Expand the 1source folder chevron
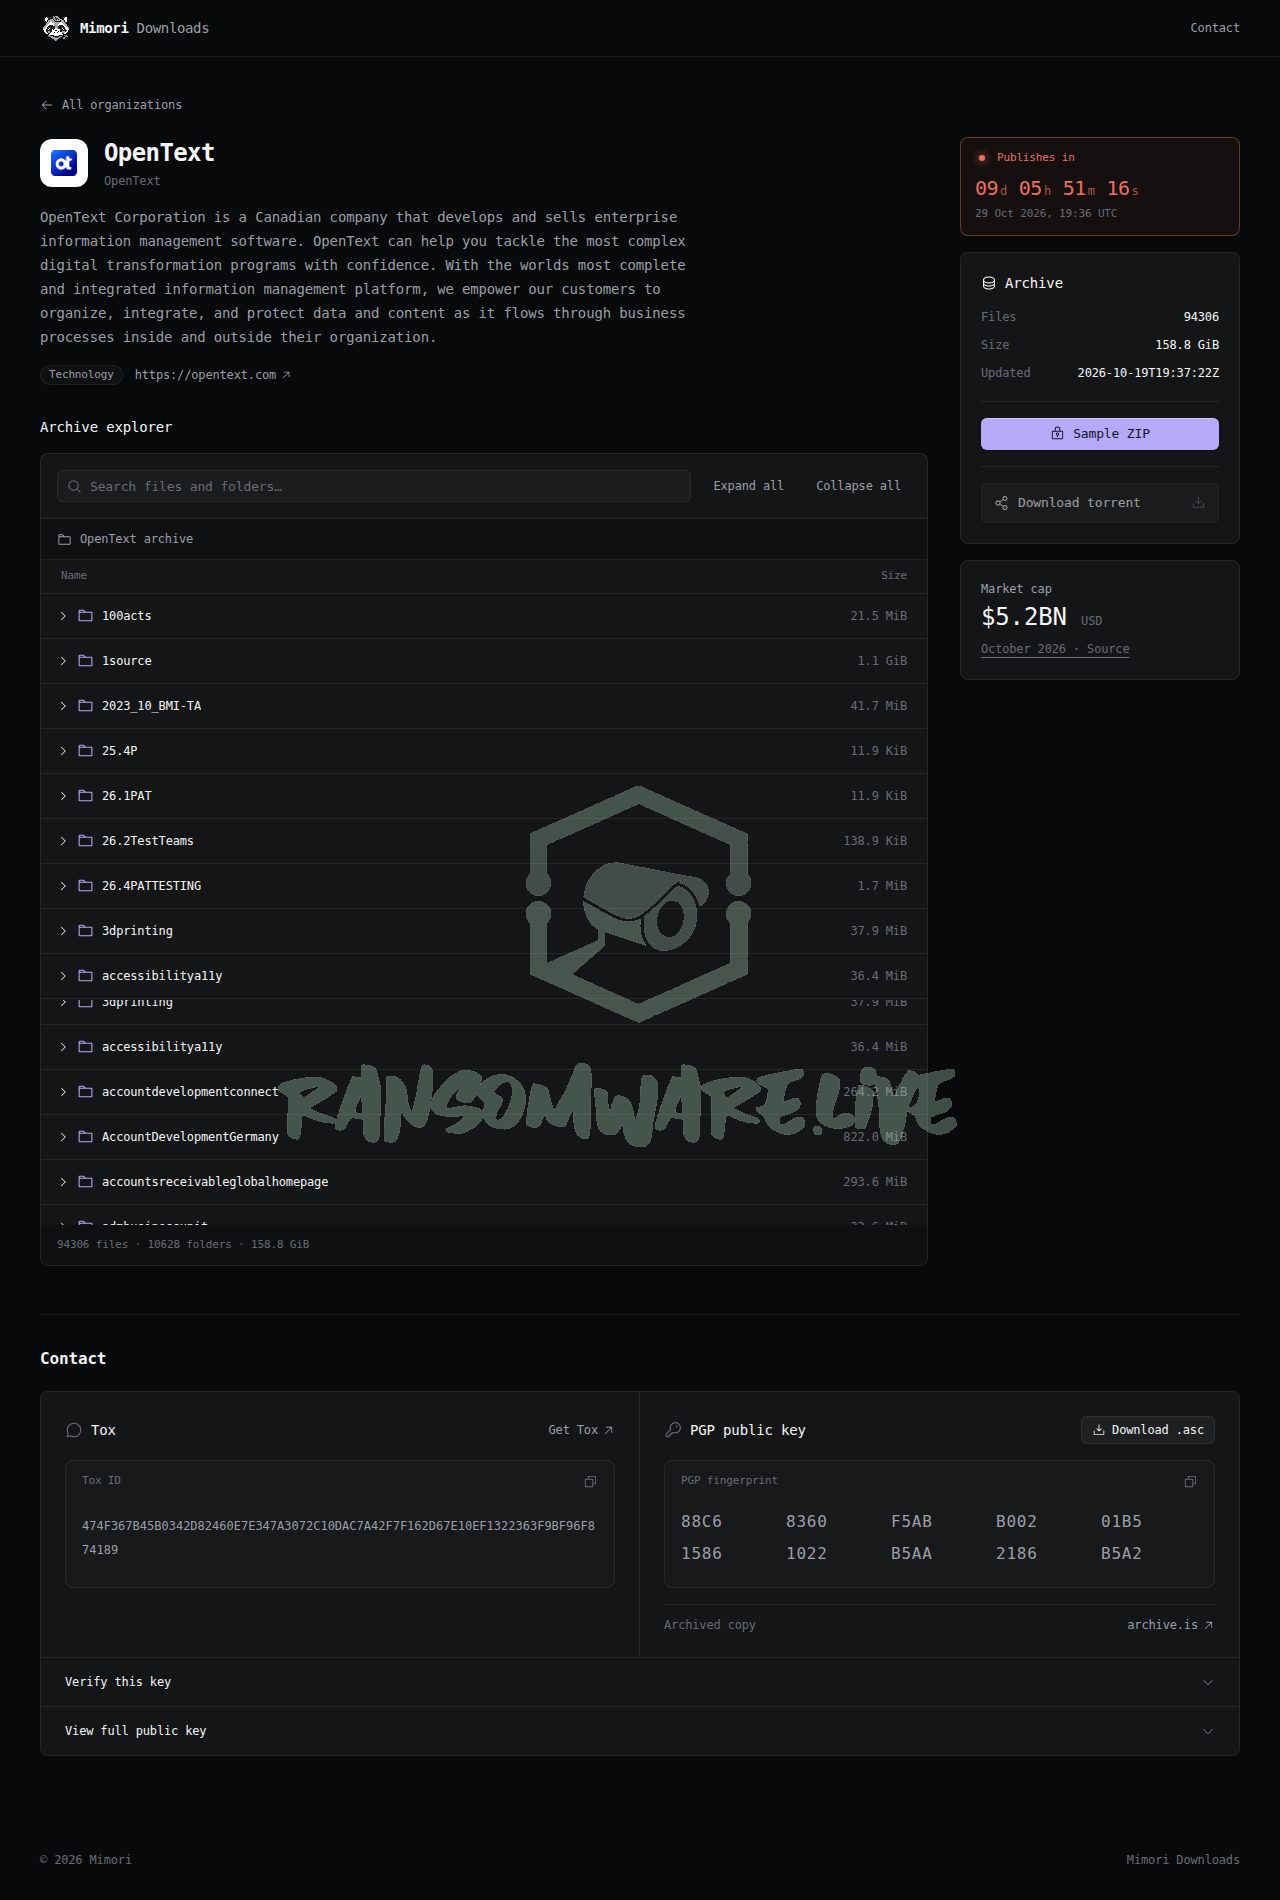This screenshot has height=1900, width=1280. point(63,661)
